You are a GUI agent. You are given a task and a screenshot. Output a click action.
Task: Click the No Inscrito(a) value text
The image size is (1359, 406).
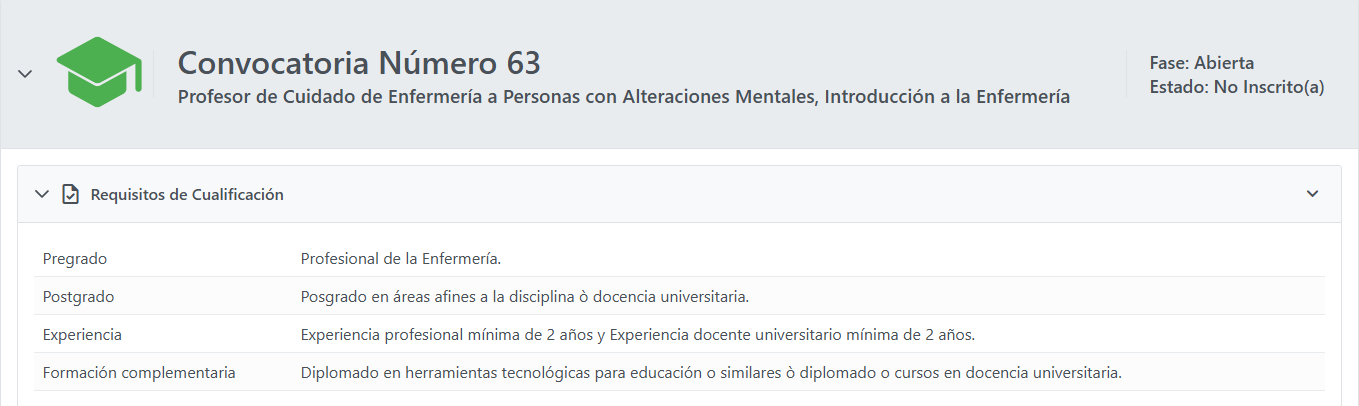coord(1269,87)
